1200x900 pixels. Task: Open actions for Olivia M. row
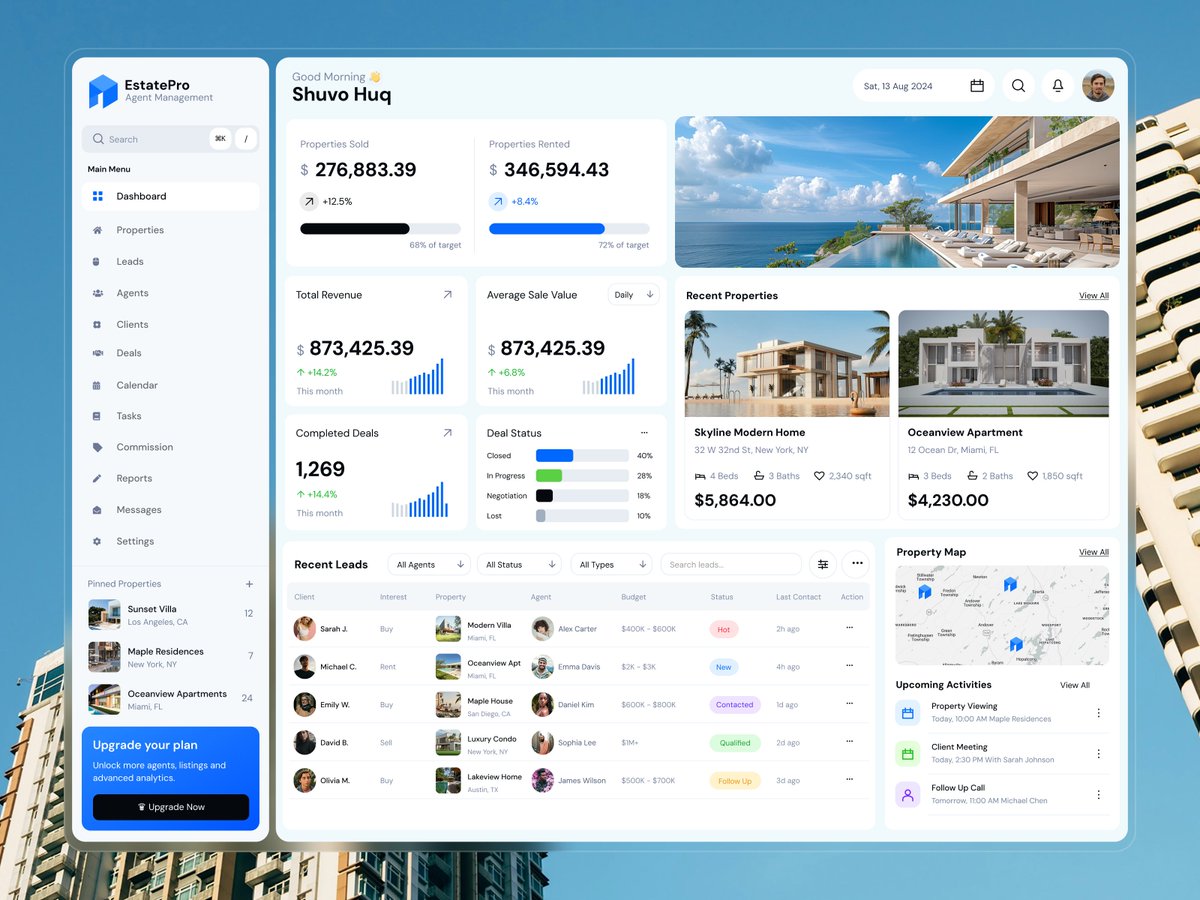[850, 779]
